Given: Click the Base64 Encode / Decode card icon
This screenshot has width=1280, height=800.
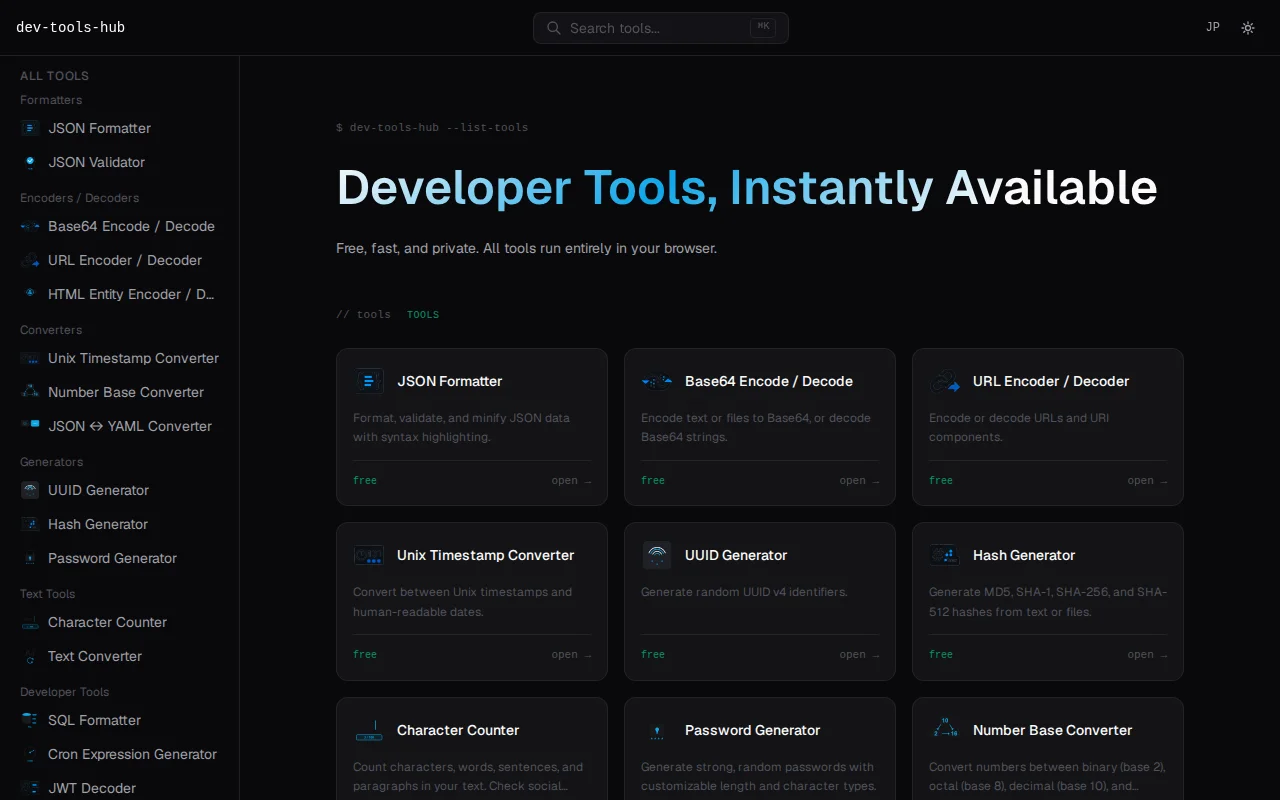Looking at the screenshot, I should tap(657, 381).
